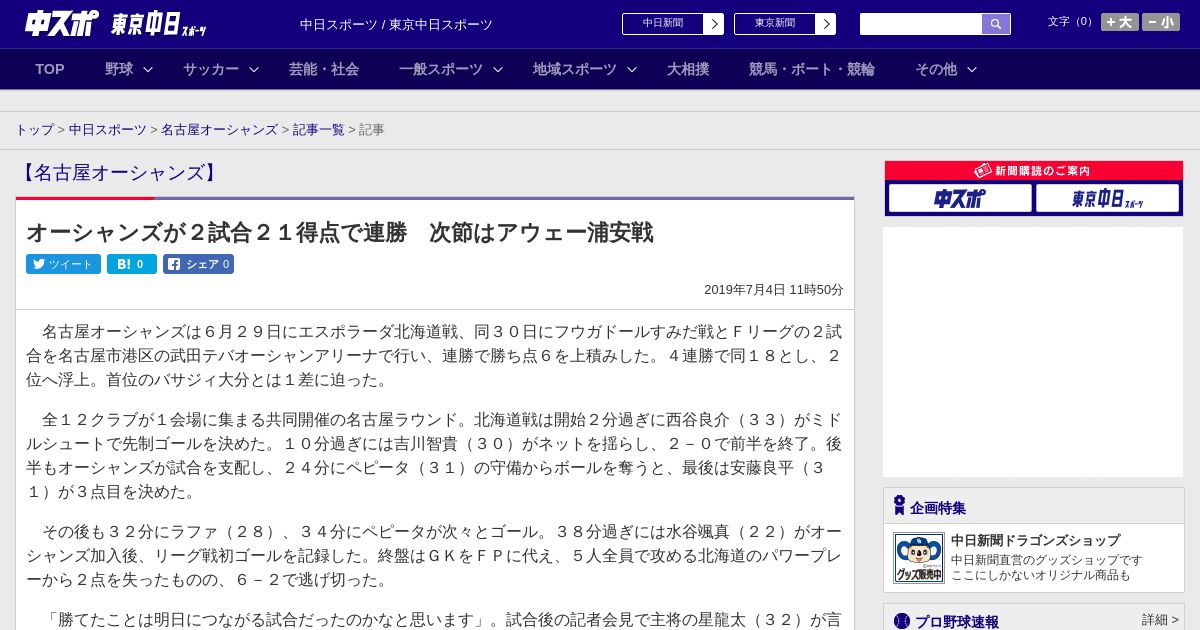The image size is (1200, 630).
Task: Open 一般スポーツ menu
Action: click(441, 69)
